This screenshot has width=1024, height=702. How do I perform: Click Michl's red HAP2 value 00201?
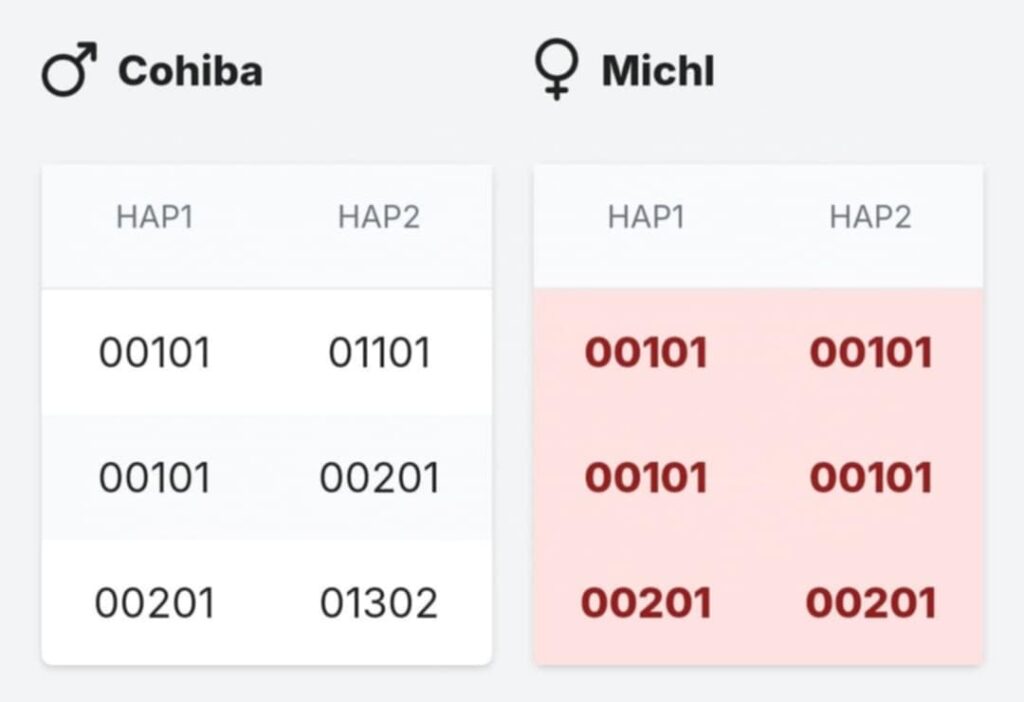871,602
